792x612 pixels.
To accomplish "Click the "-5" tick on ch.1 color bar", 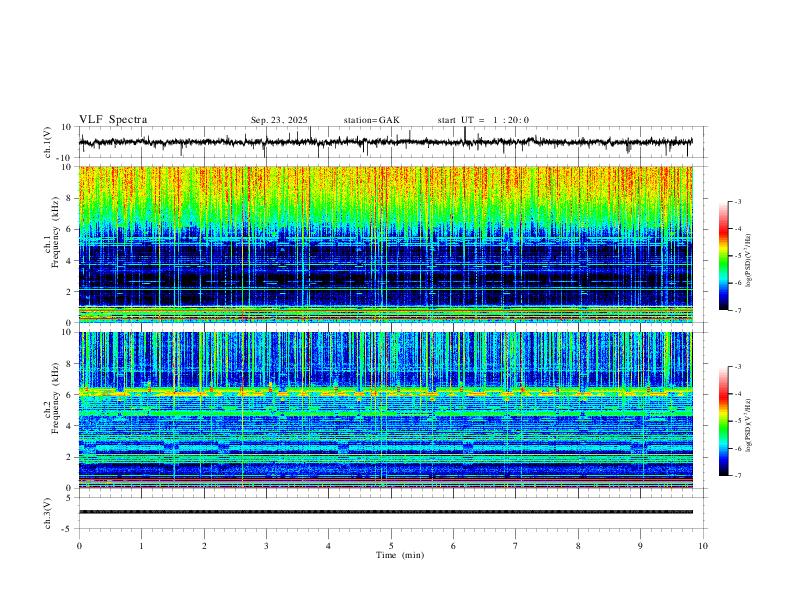I will (x=738, y=256).
